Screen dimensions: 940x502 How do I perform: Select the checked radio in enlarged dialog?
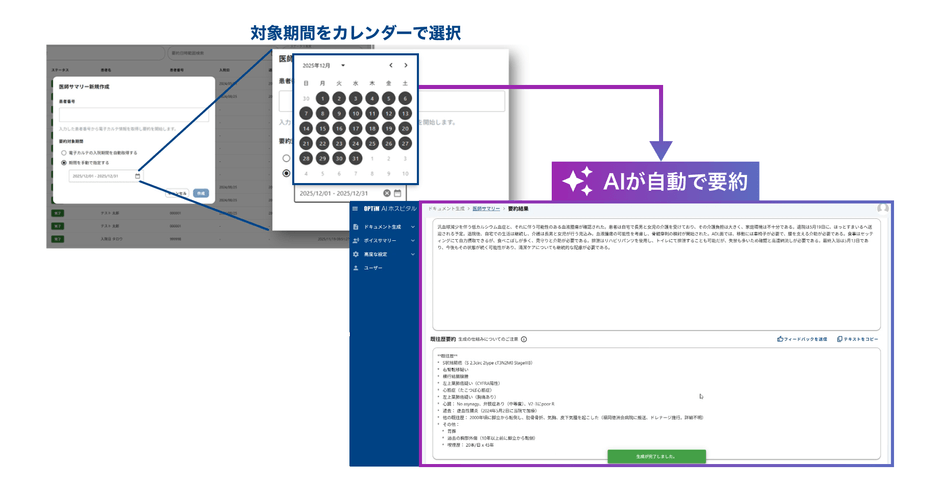coord(287,173)
